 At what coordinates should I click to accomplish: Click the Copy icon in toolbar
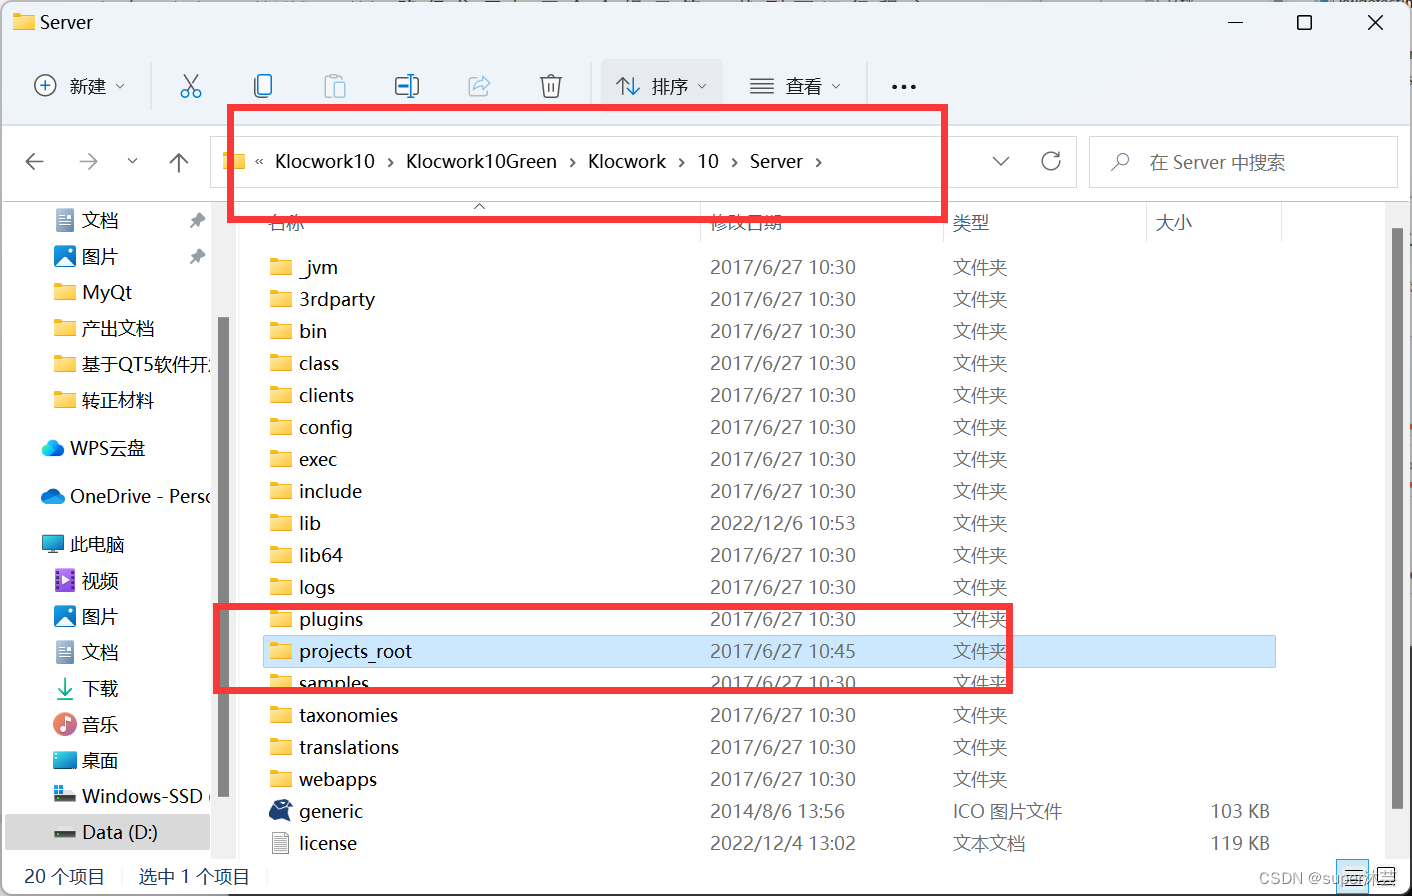263,86
